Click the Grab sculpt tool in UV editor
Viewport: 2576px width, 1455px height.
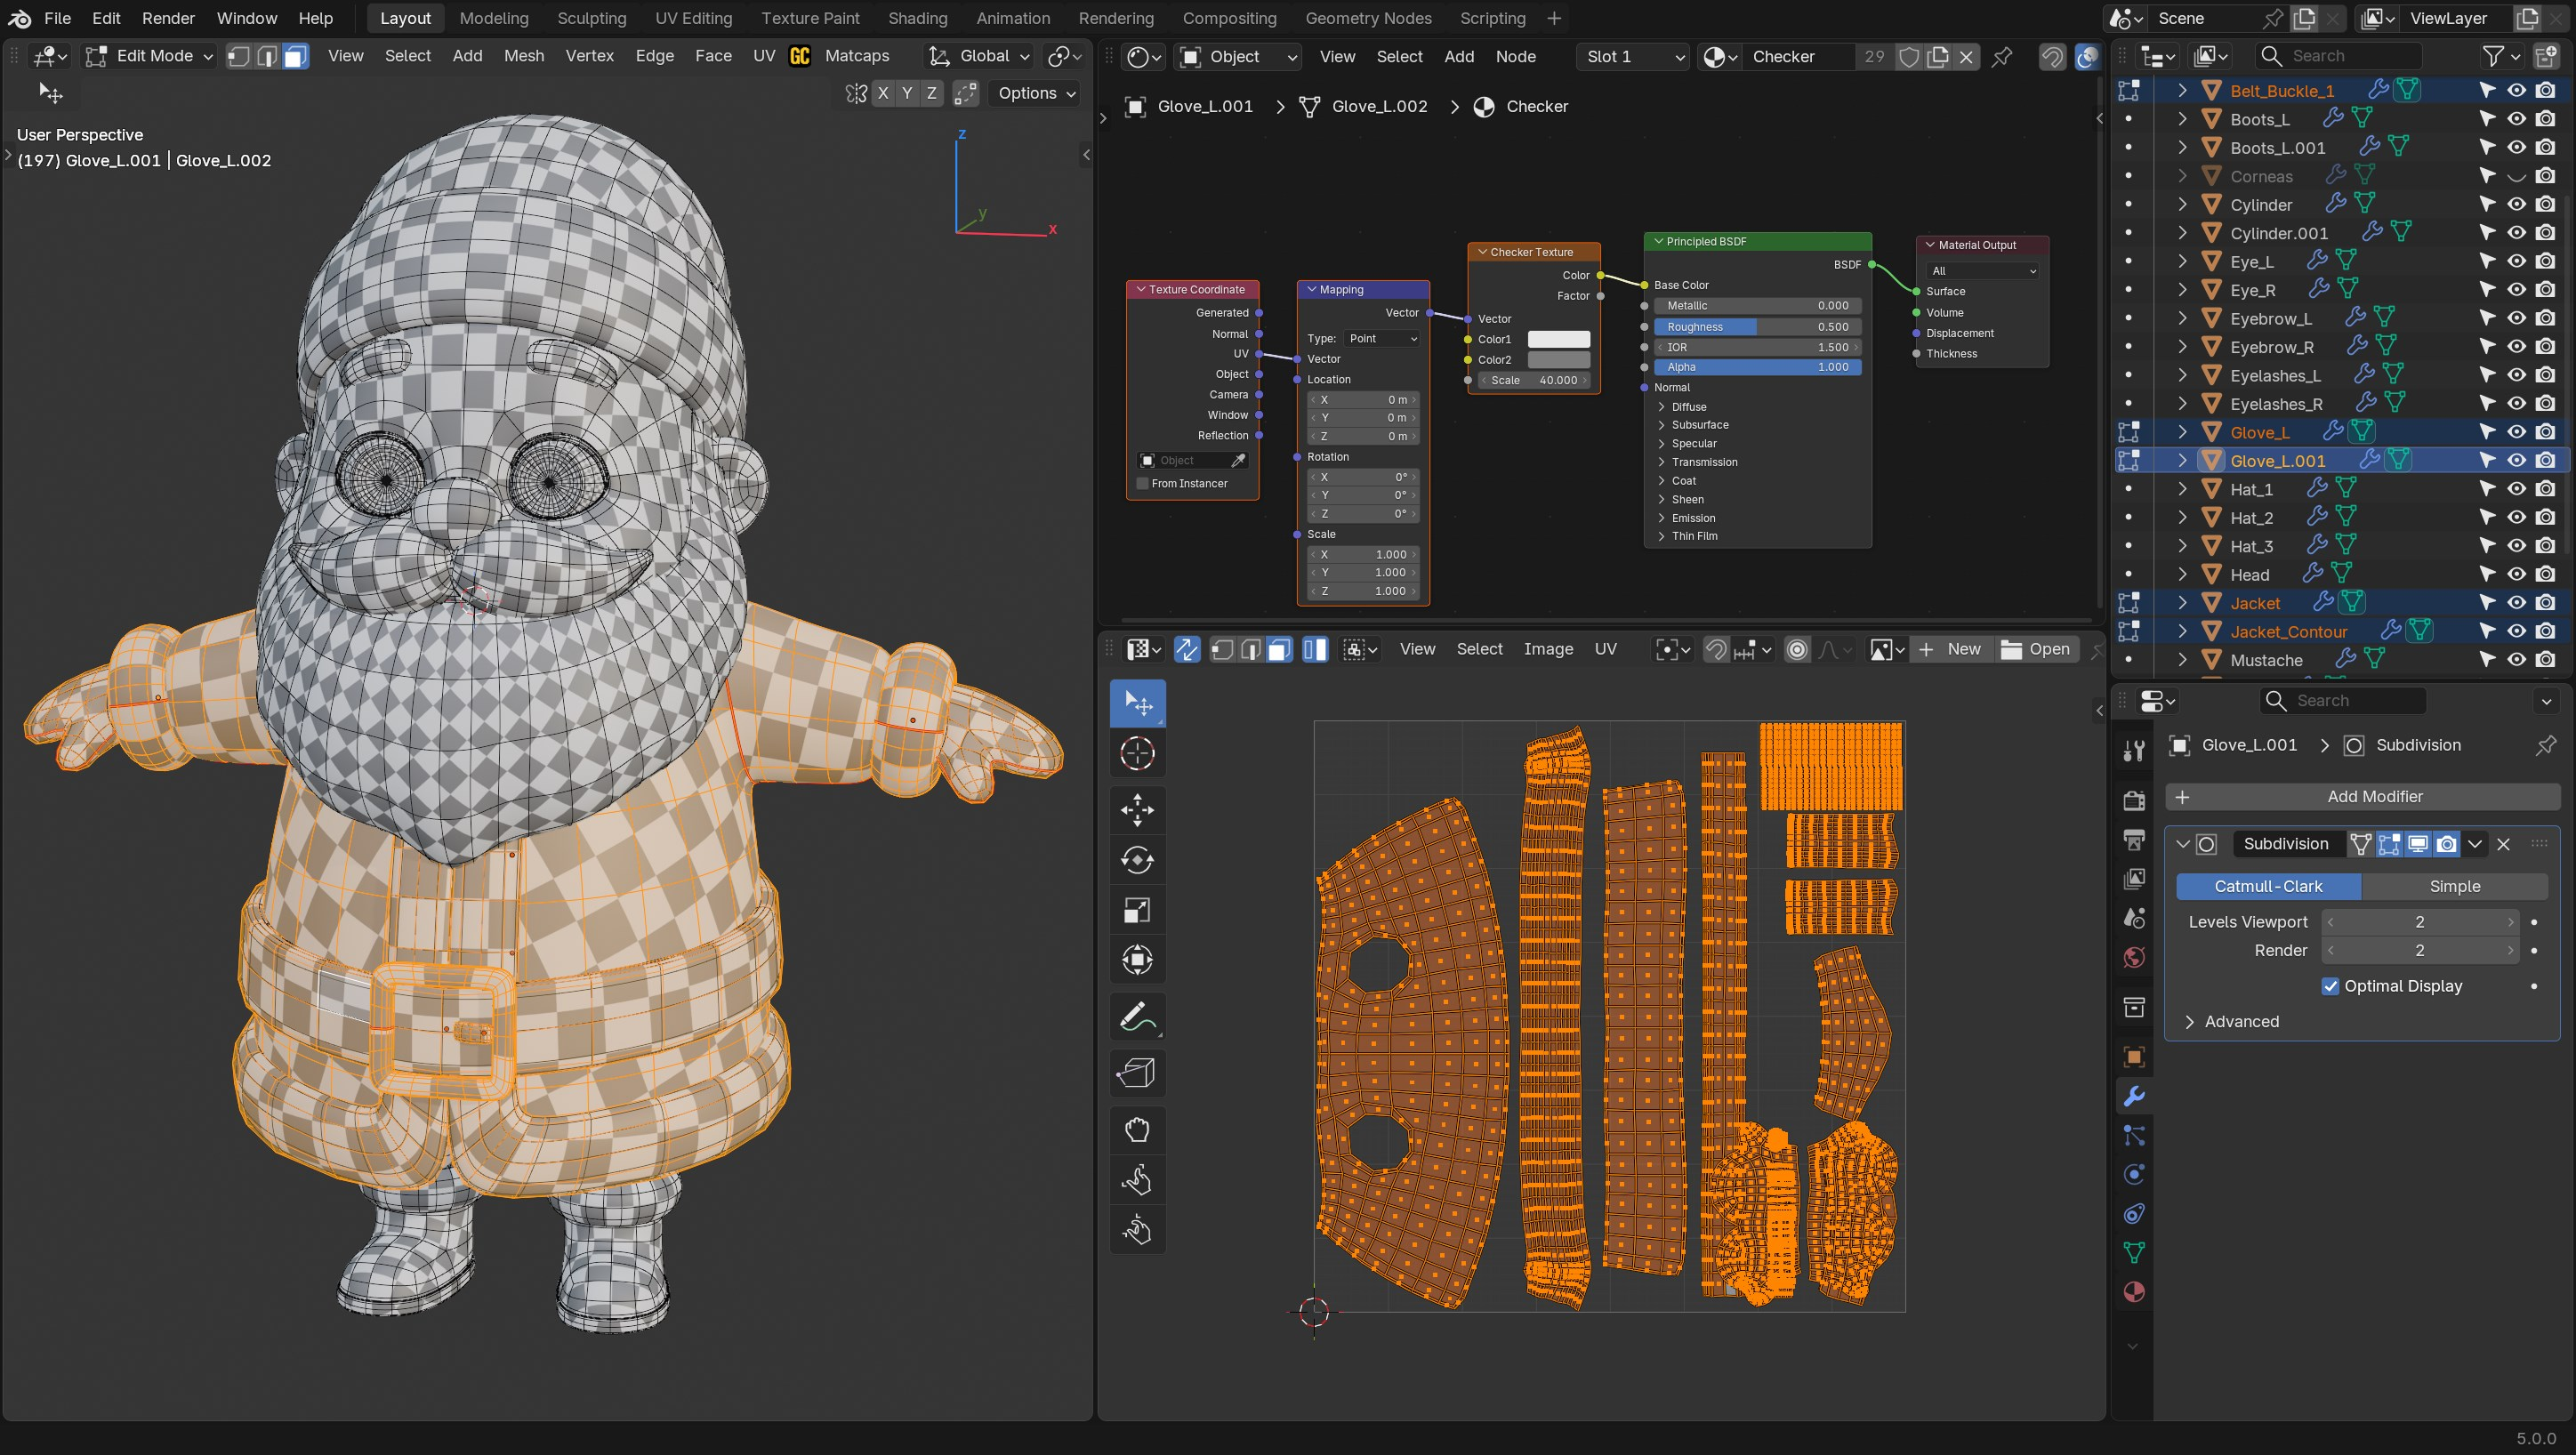tap(1137, 1129)
